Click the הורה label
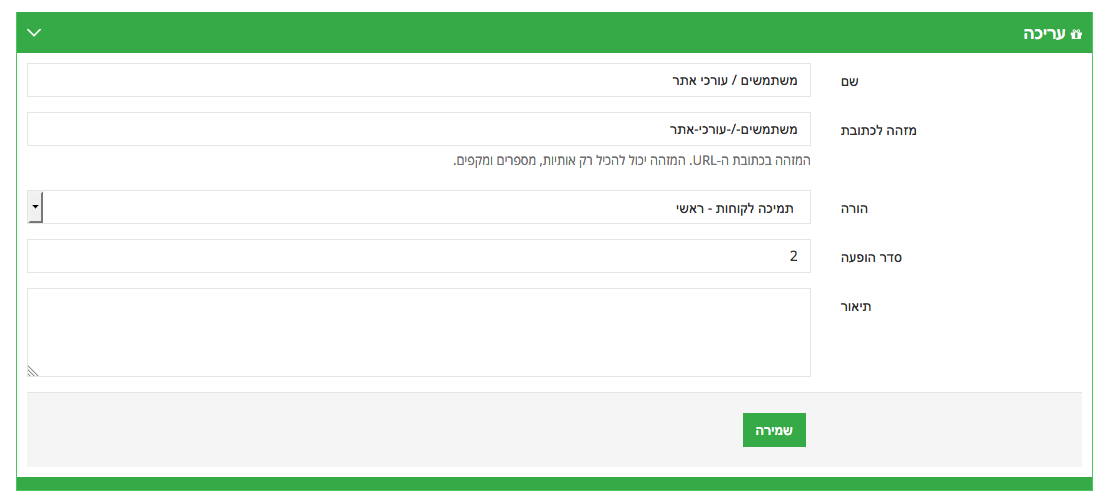 pyautogui.click(x=854, y=209)
